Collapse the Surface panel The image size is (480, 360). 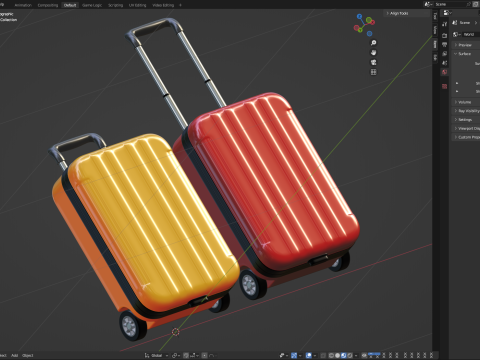pyautogui.click(x=466, y=54)
